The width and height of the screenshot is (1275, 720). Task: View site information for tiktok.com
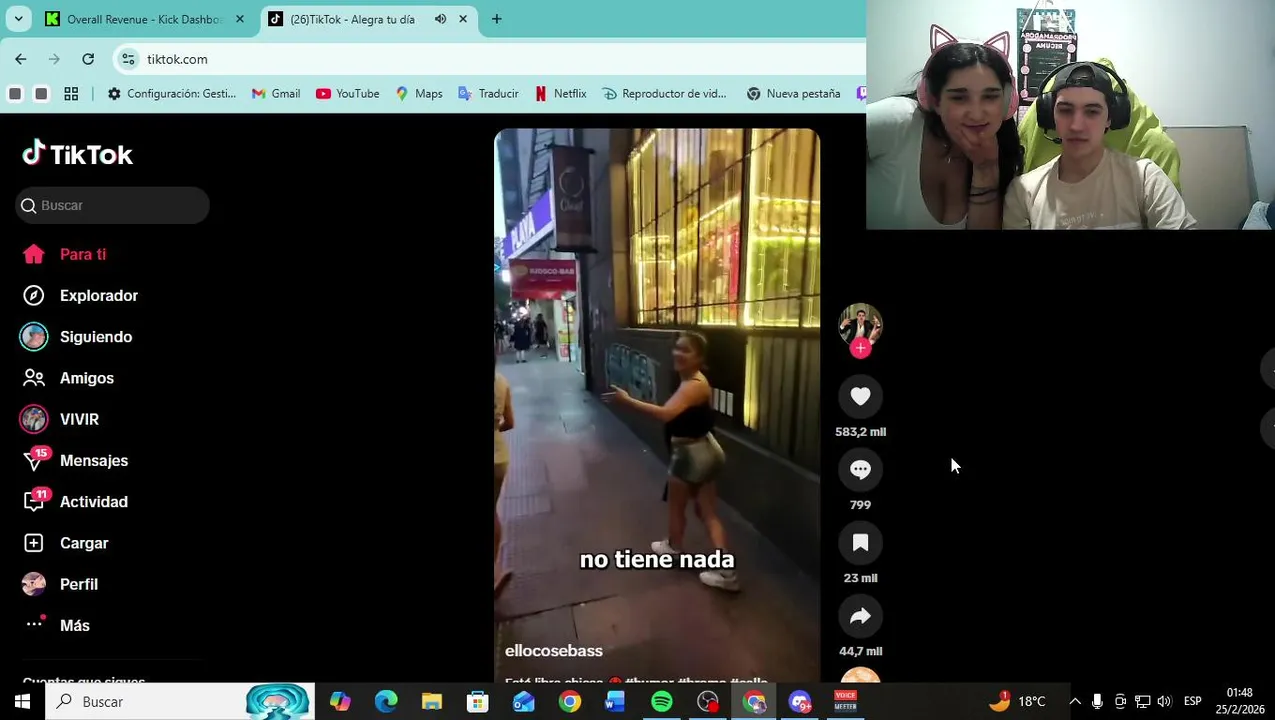[x=128, y=59]
